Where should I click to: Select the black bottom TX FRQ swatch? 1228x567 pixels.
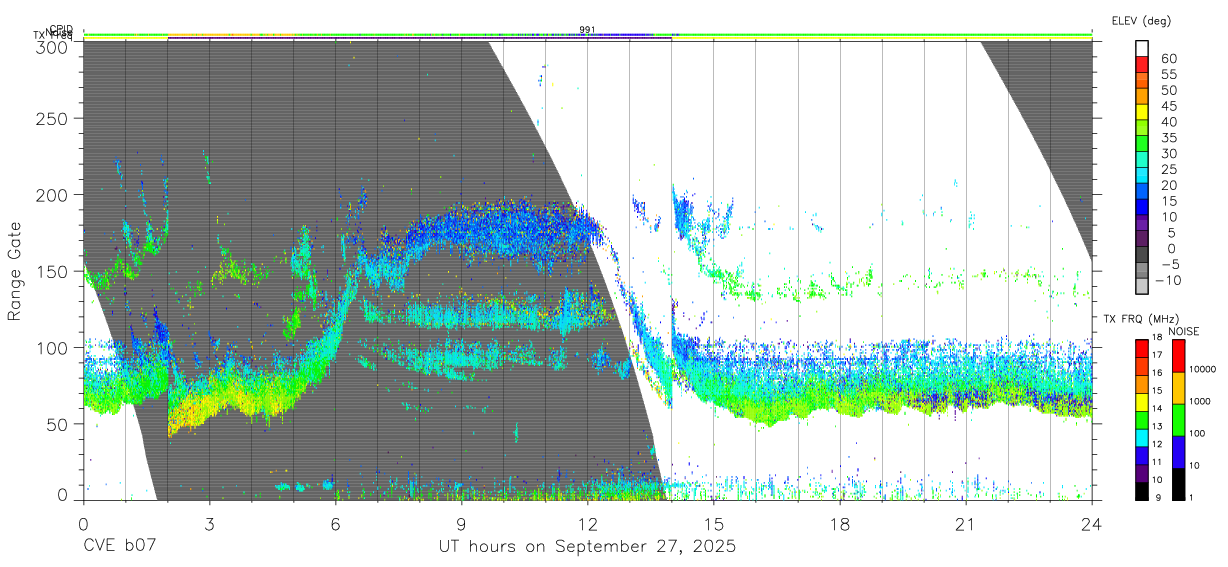tap(1142, 491)
